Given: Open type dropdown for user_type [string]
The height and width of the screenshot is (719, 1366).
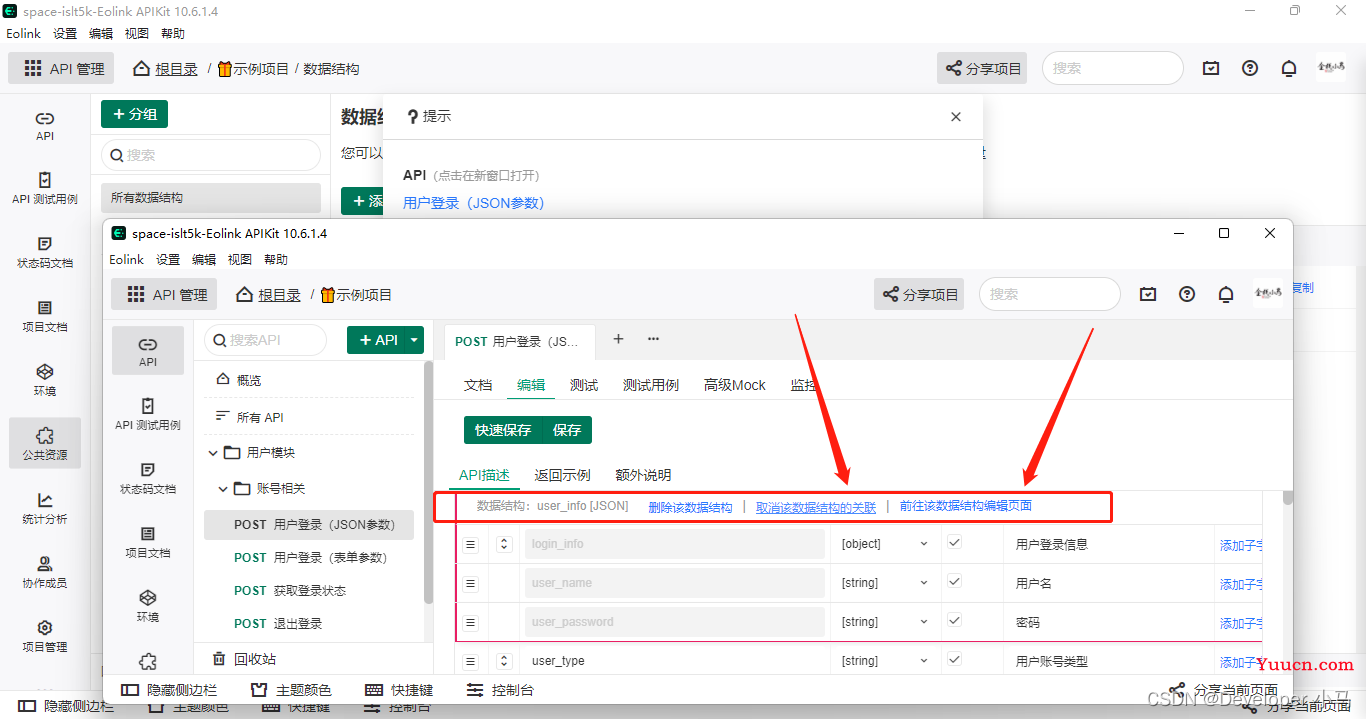Looking at the screenshot, I should (885, 661).
